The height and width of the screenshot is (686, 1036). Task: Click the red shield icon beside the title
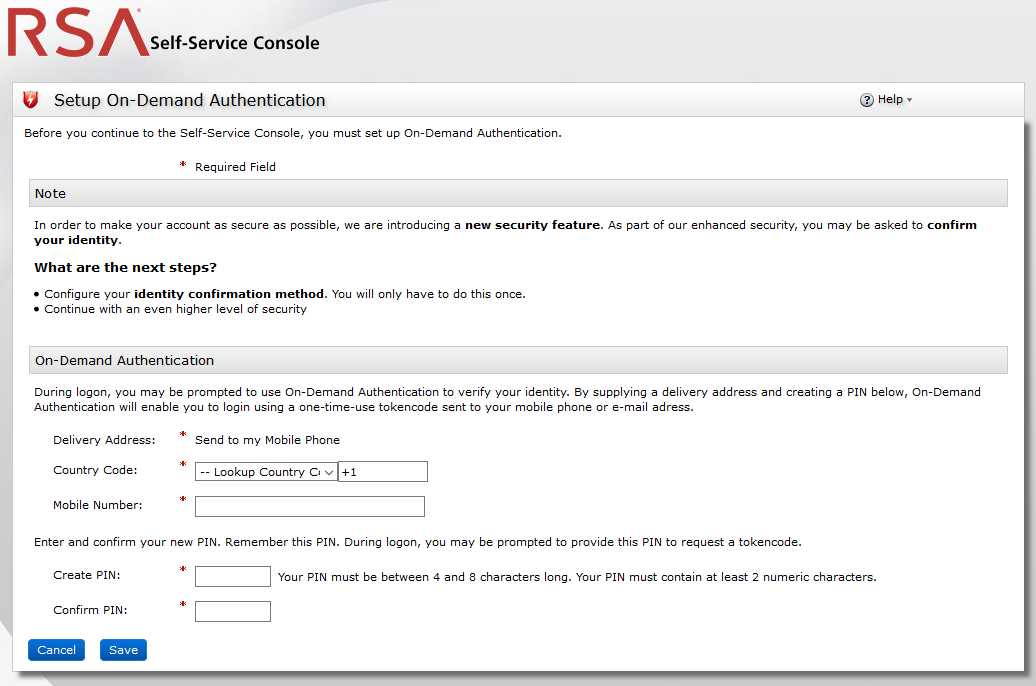[31, 100]
